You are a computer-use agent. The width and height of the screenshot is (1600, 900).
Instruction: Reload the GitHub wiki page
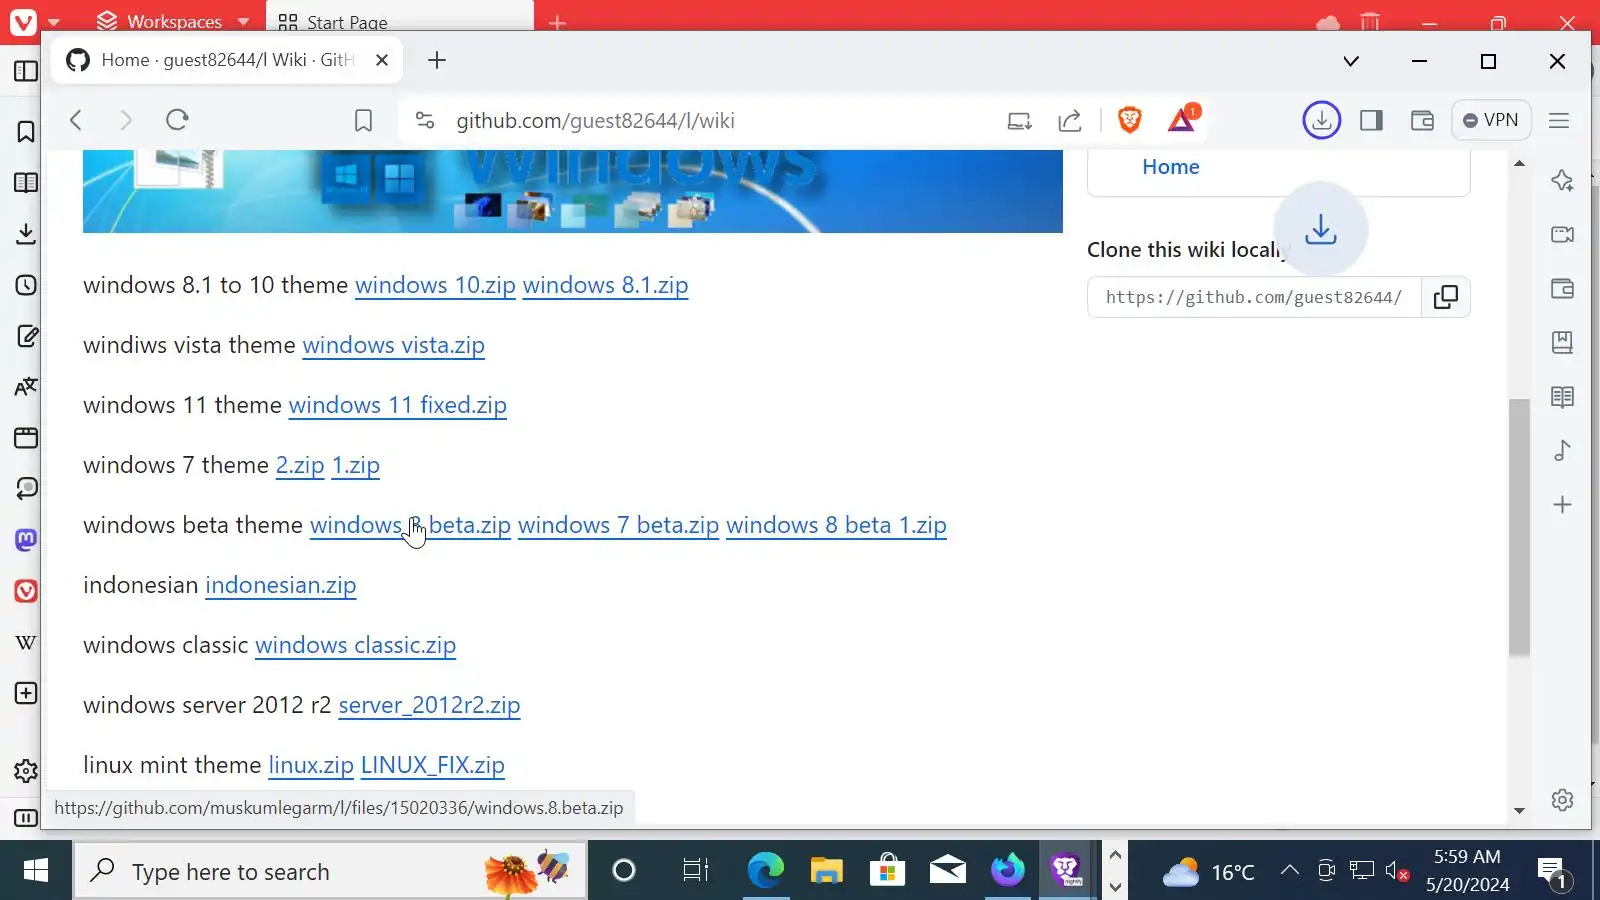point(177,120)
